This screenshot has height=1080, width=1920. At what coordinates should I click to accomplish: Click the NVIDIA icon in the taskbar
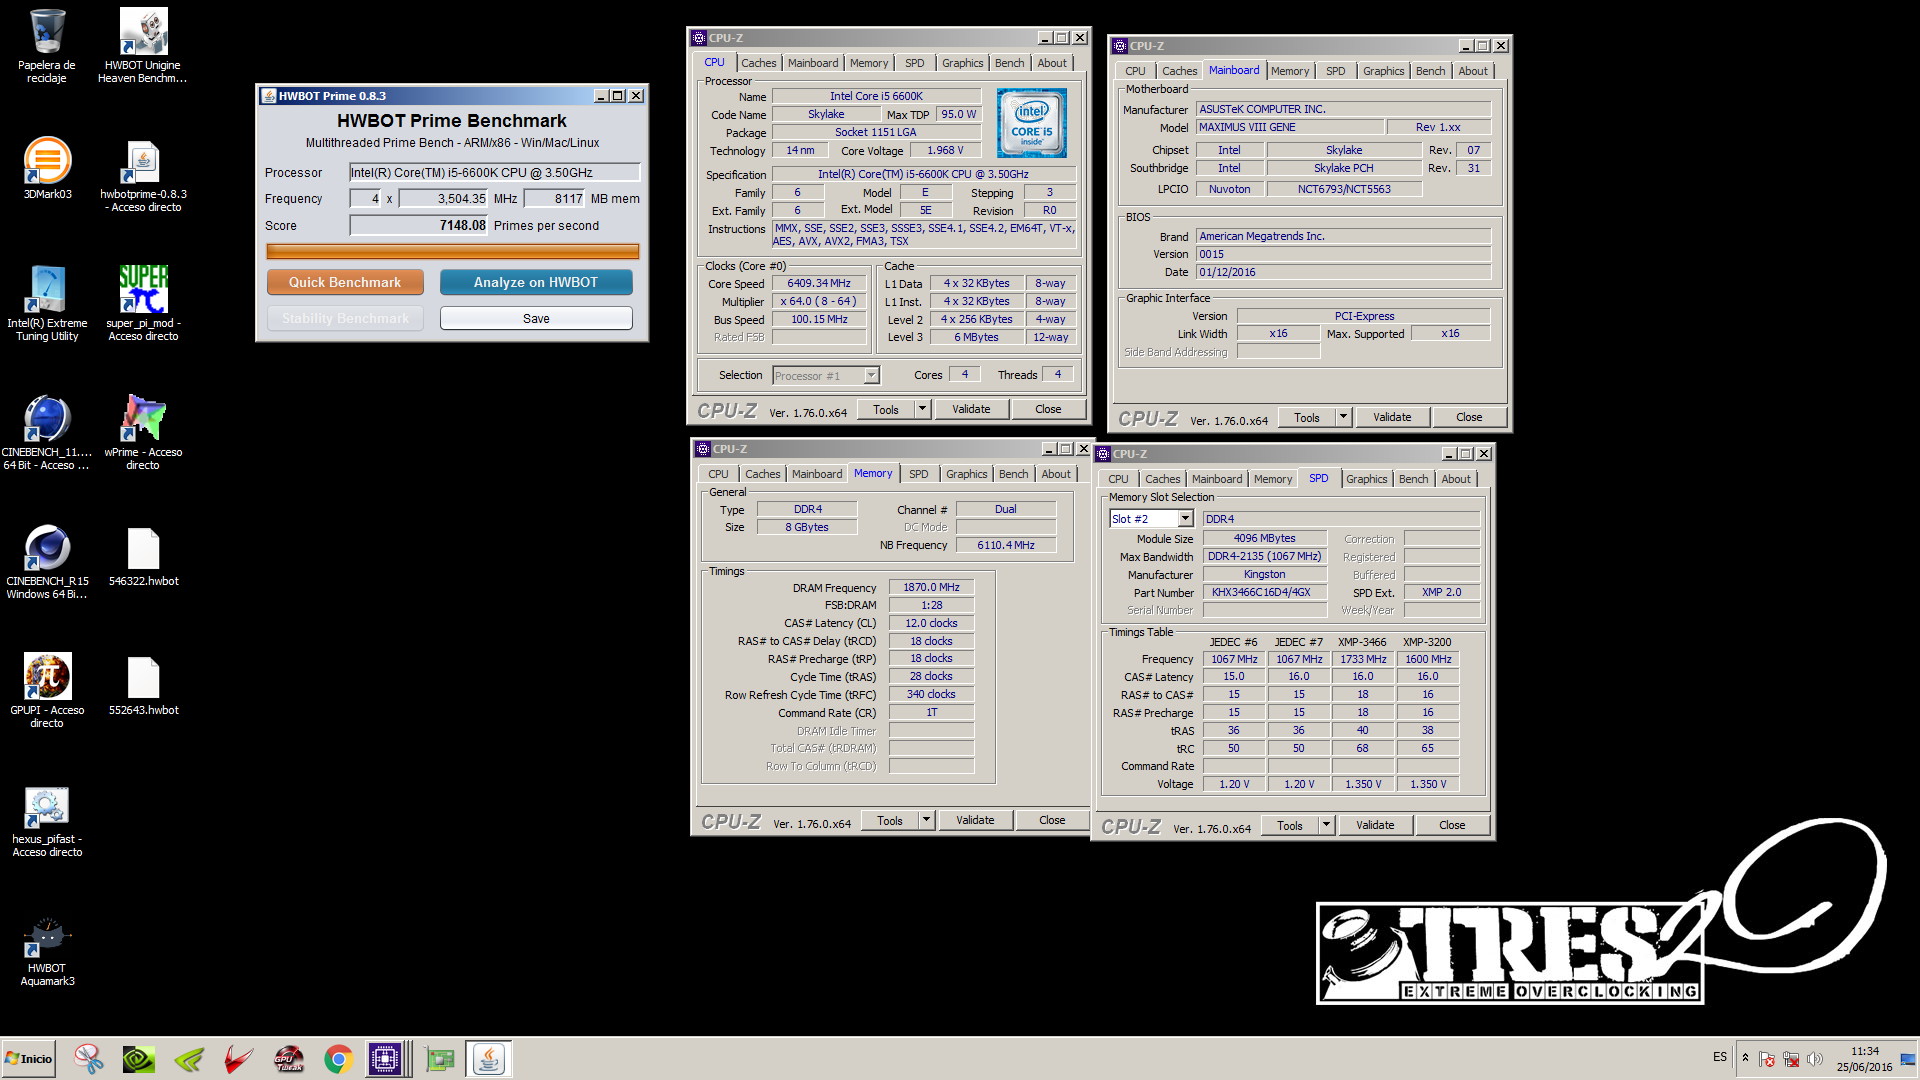(x=139, y=1059)
